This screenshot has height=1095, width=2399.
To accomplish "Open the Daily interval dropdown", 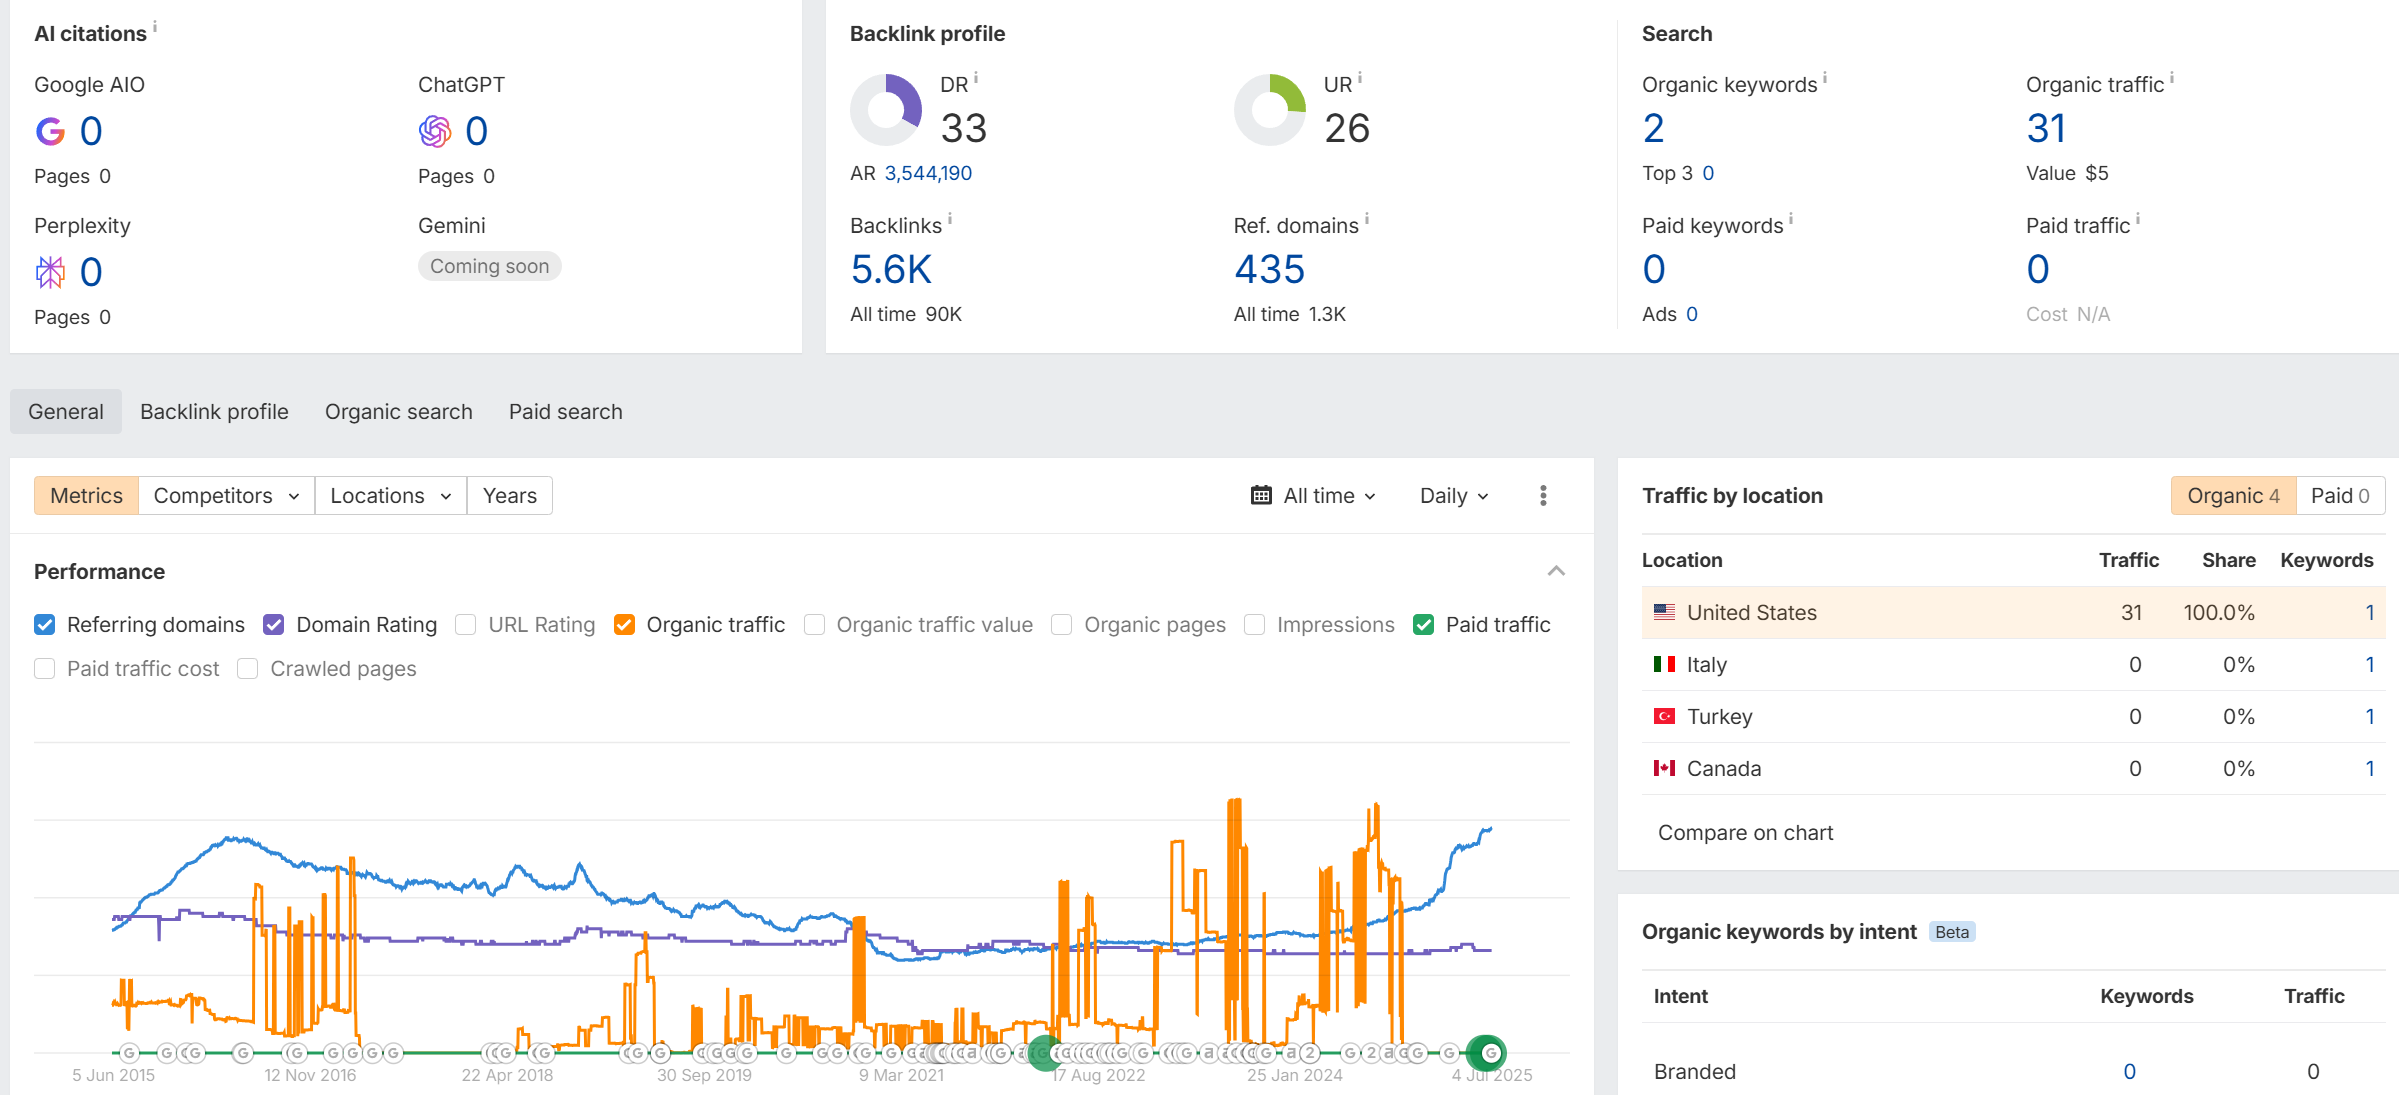I will (1454, 496).
